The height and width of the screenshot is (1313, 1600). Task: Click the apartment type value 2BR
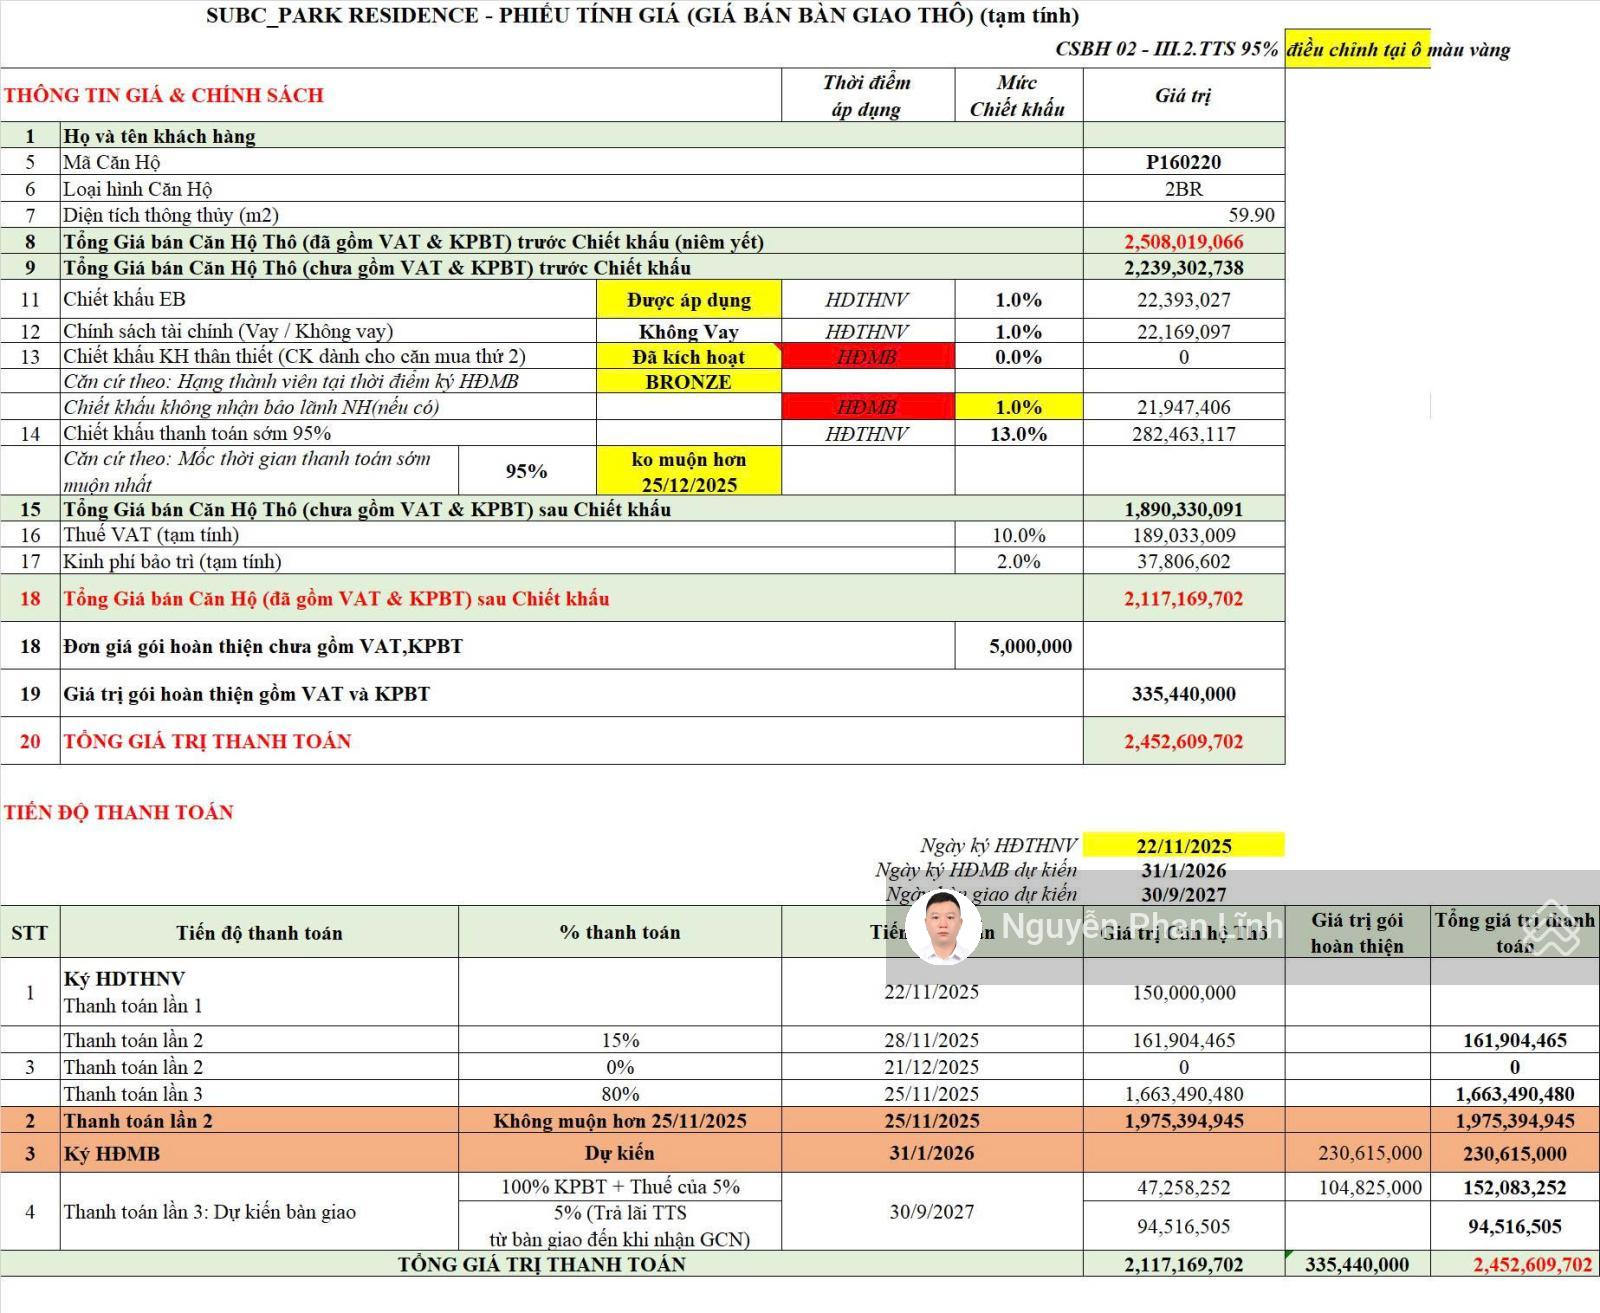[x=1183, y=189]
